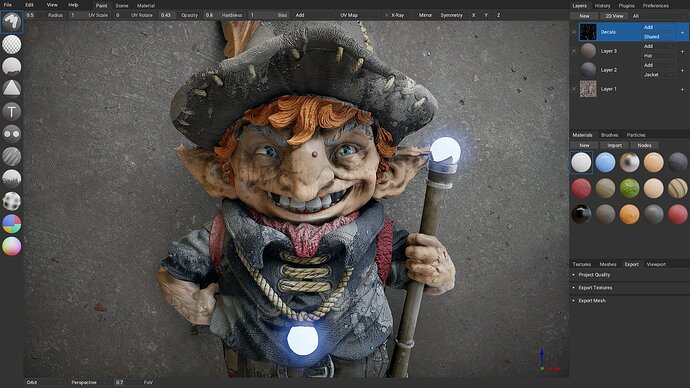Click the Nodes button
Screen dimensions: 690x388
644,145
